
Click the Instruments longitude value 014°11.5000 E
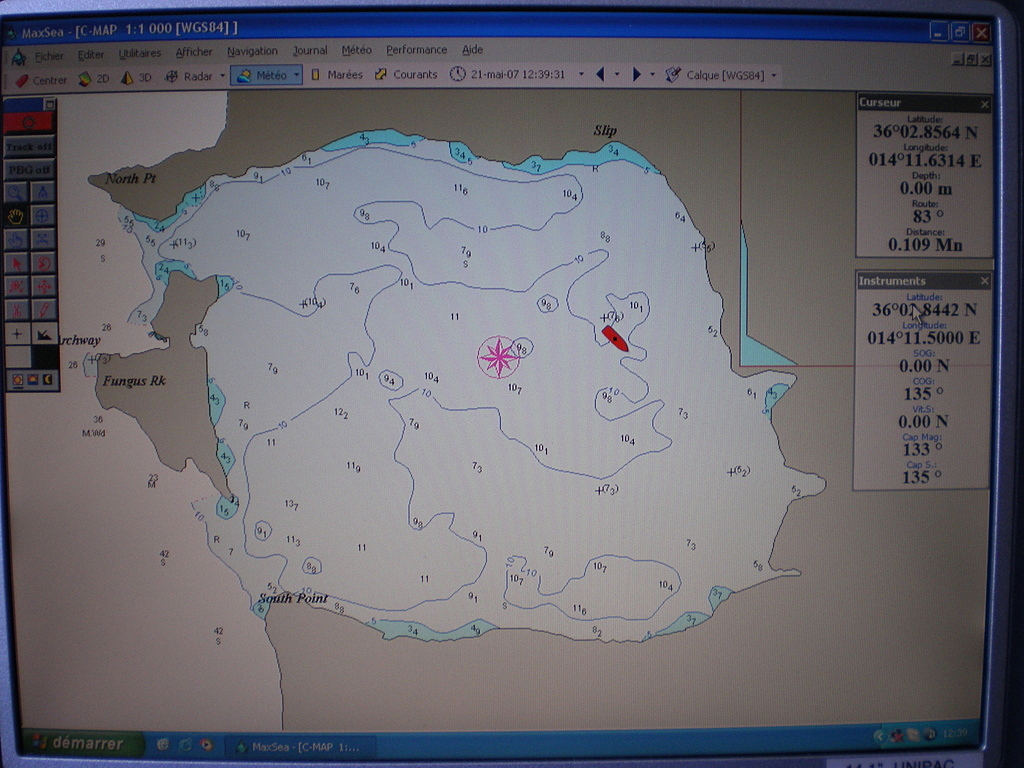pos(923,338)
